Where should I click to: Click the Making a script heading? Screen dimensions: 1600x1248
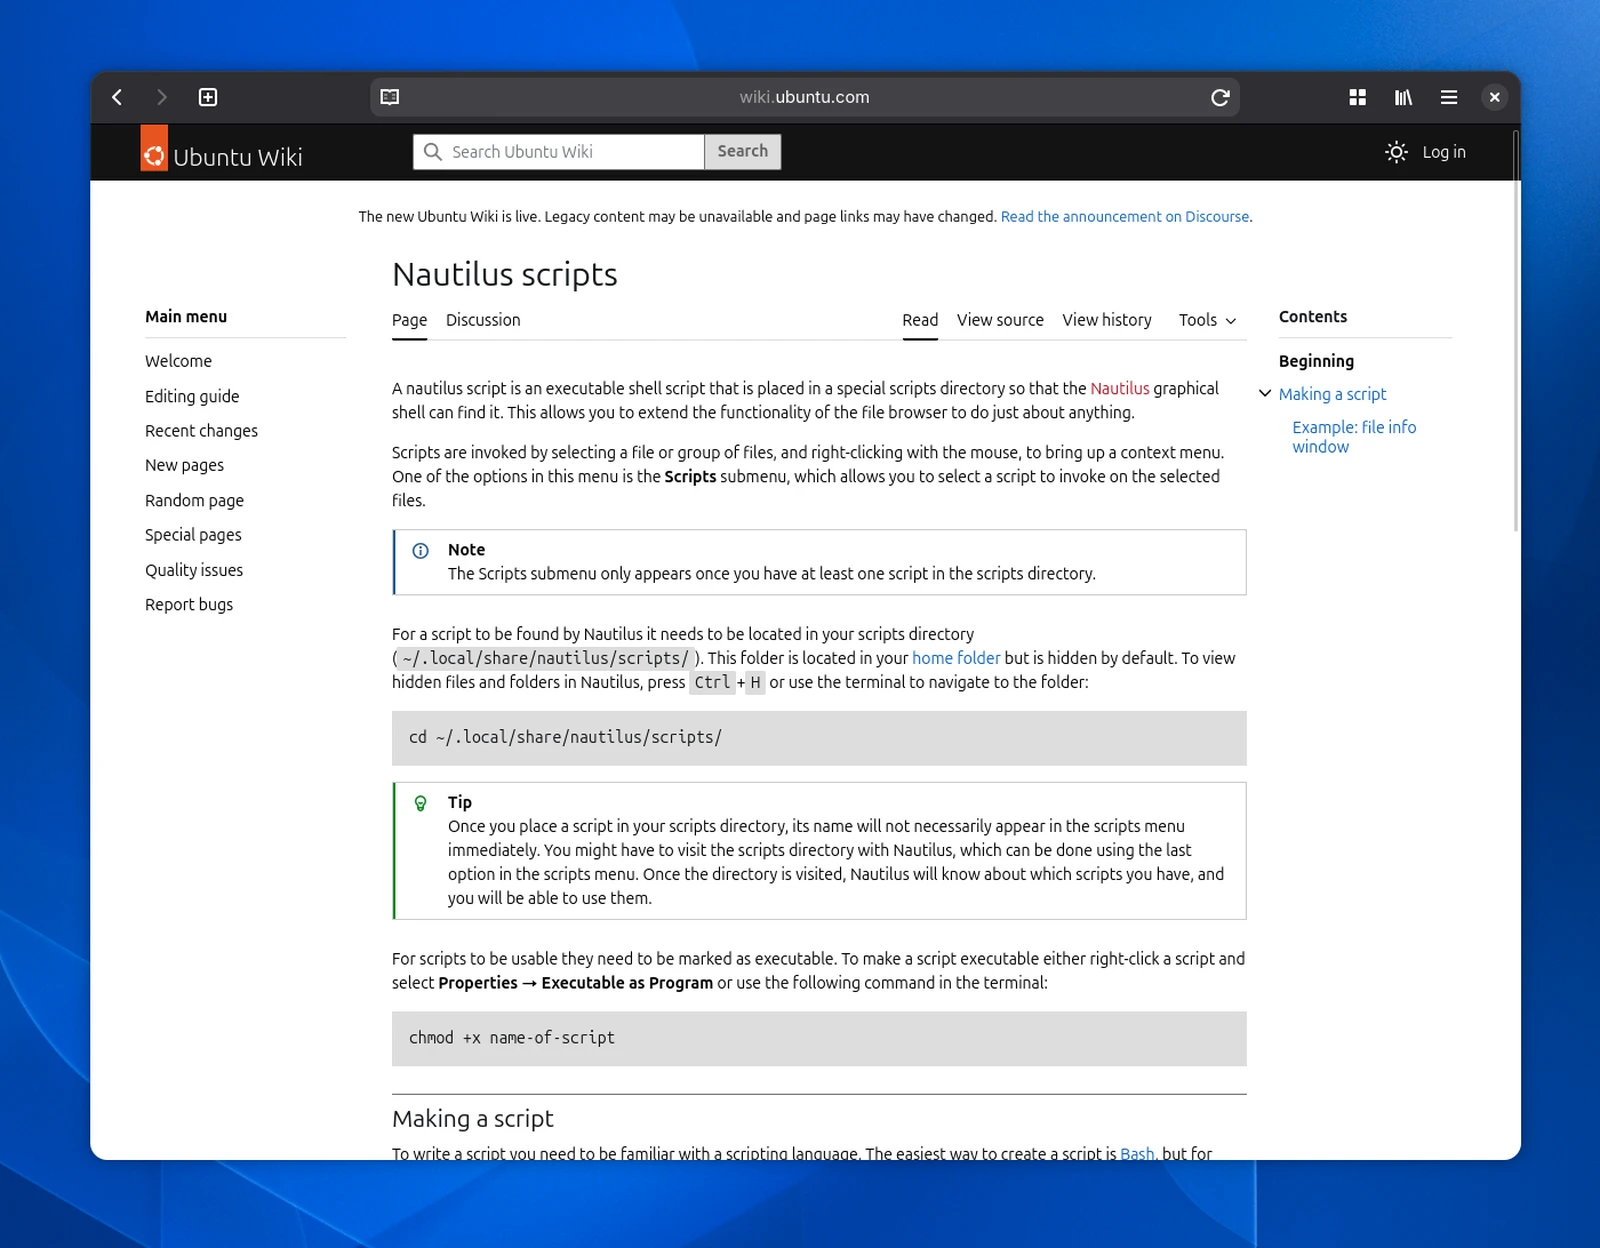click(472, 1119)
